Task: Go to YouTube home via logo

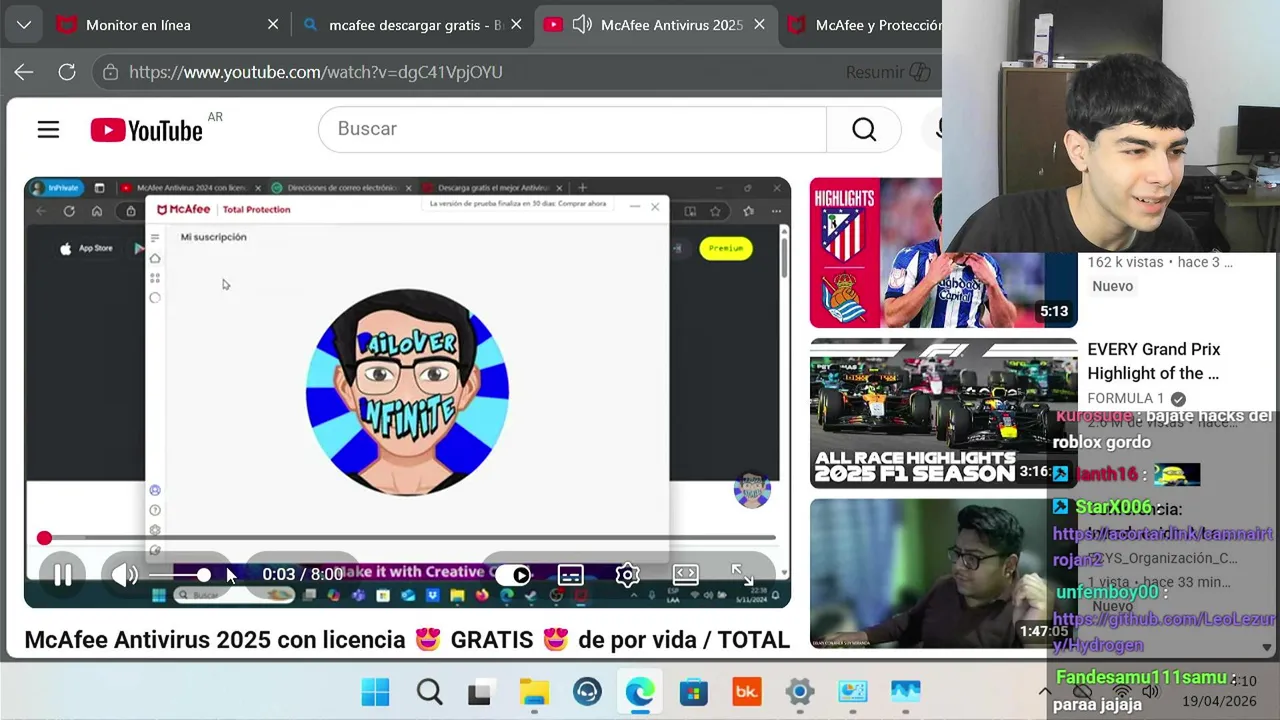Action: click(x=146, y=130)
